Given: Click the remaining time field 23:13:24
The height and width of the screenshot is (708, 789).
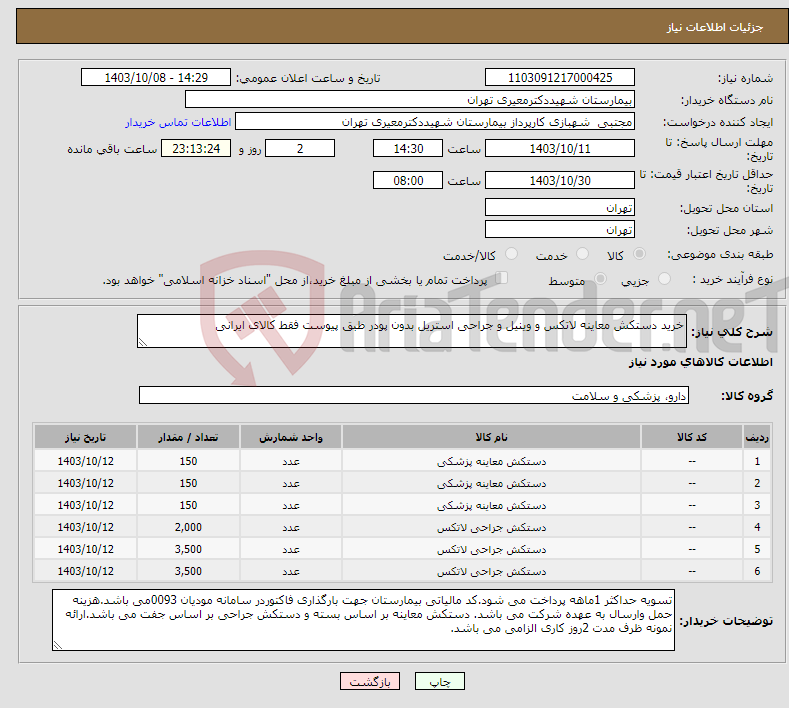Looking at the screenshot, I should click(196, 148).
